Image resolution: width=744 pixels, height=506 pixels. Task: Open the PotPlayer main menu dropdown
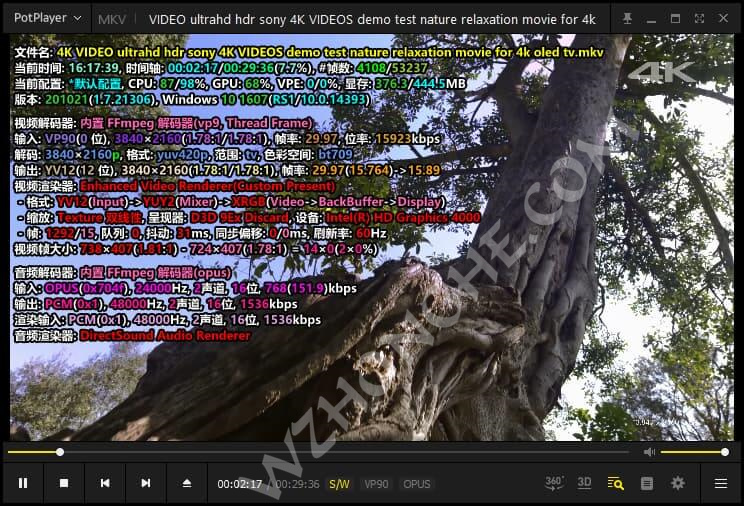point(46,18)
